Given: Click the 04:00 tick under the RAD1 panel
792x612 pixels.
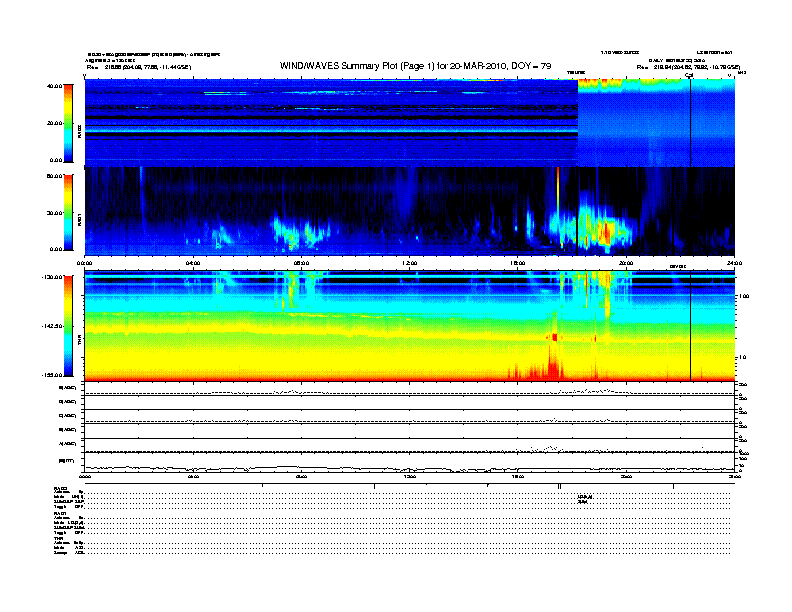Looking at the screenshot, I should point(193,263).
